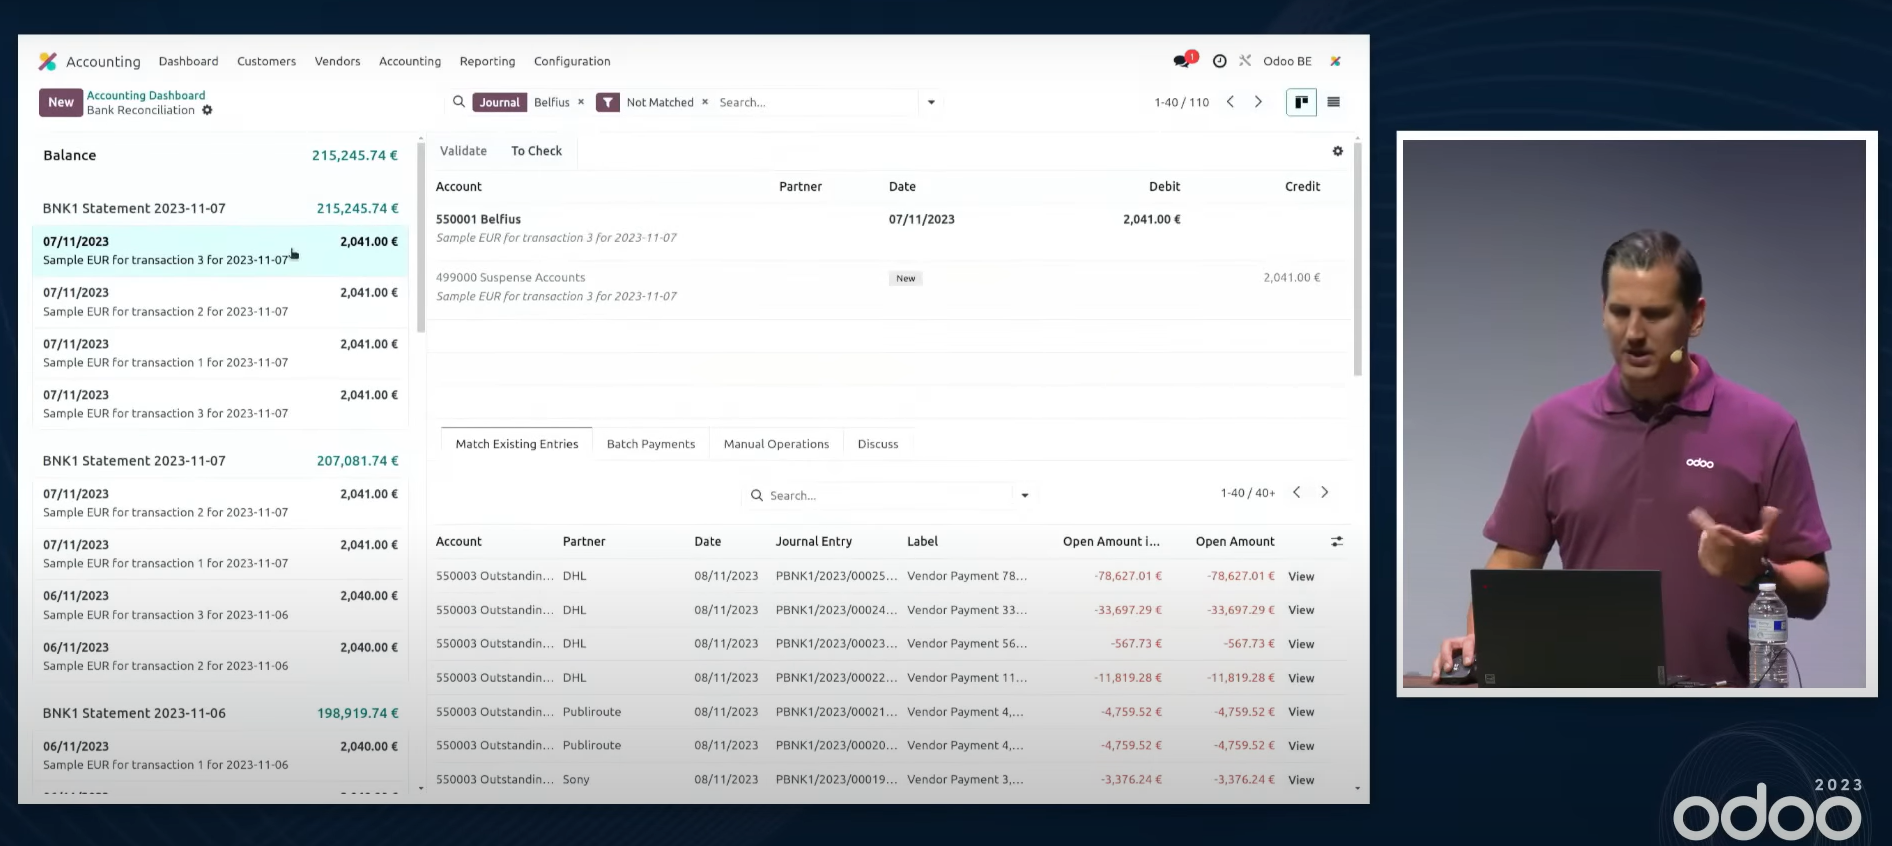Expand the top search options dropdown
This screenshot has width=1892, height=846.
pos(931,102)
